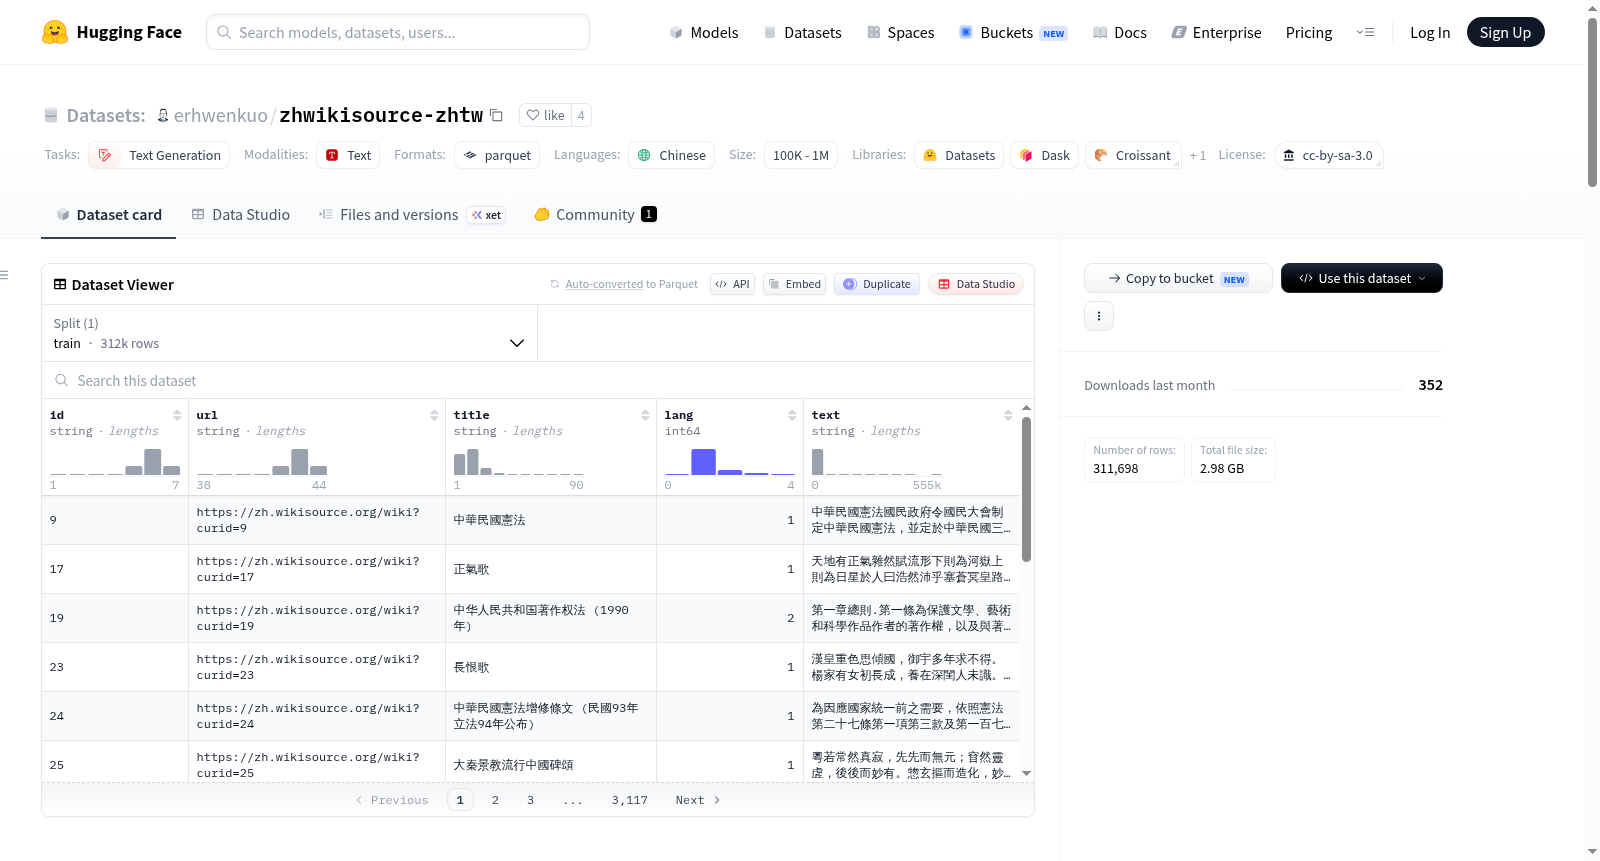Click the Log In link
Screen dimensions: 1600x861
pos(1429,33)
